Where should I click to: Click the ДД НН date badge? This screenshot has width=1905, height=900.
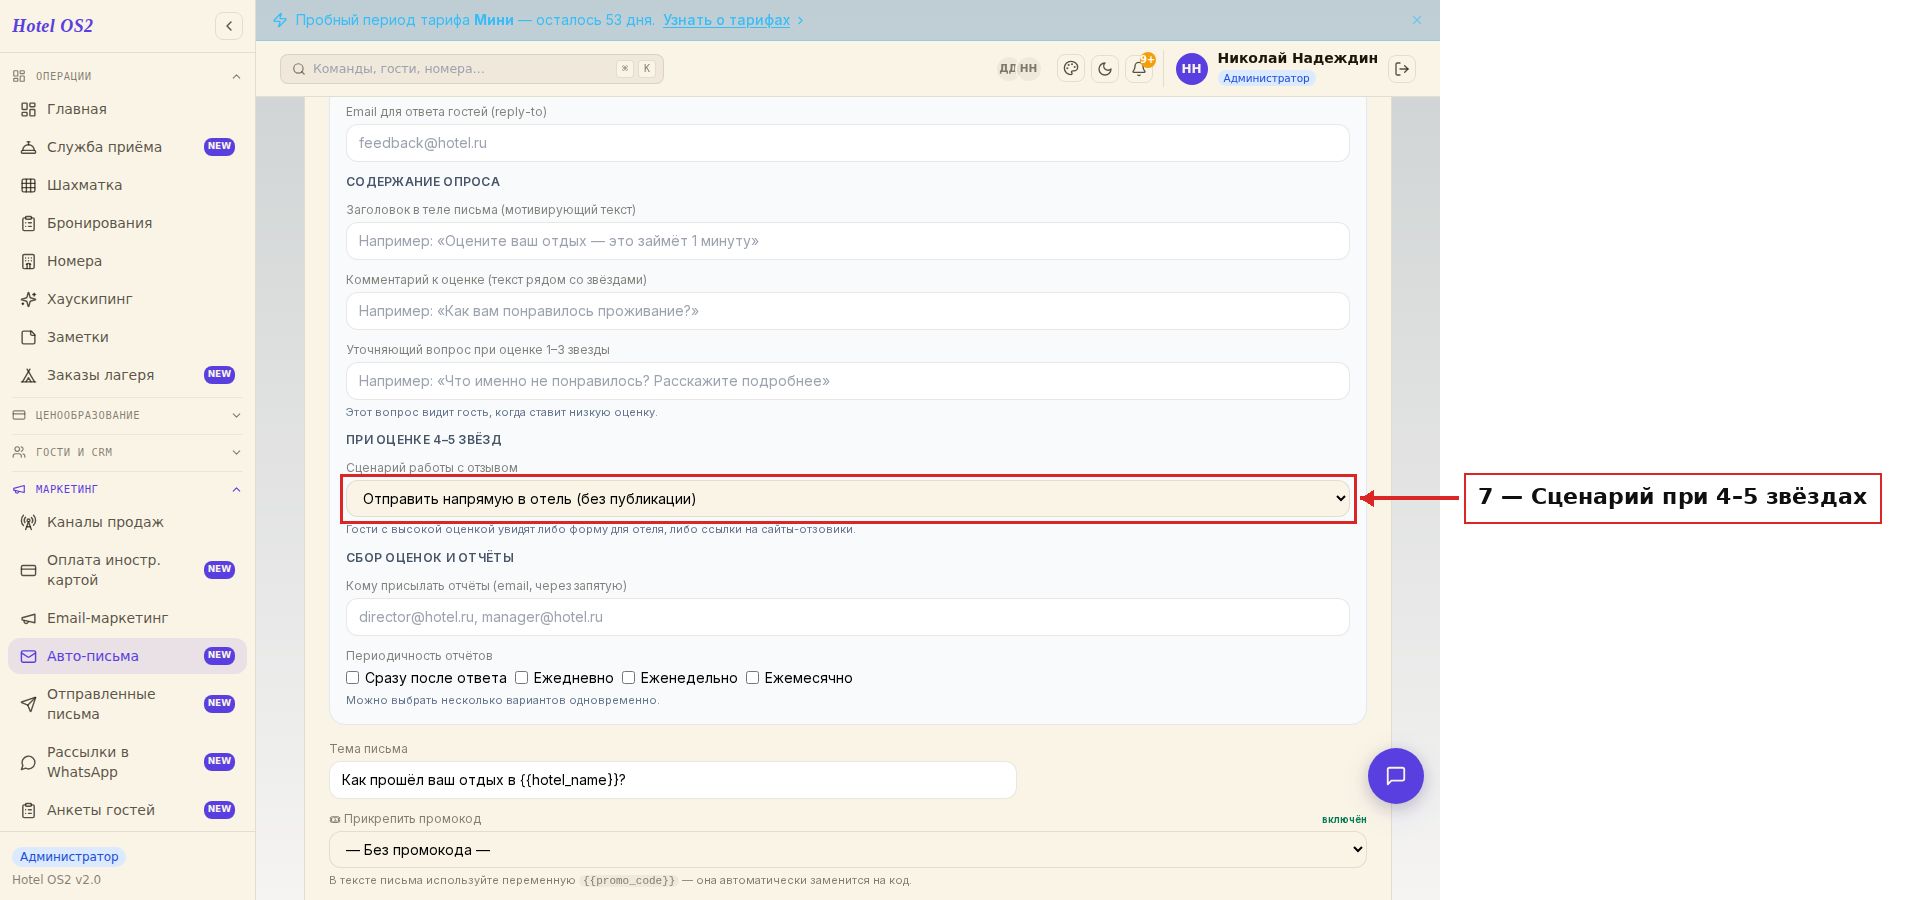point(1019,69)
